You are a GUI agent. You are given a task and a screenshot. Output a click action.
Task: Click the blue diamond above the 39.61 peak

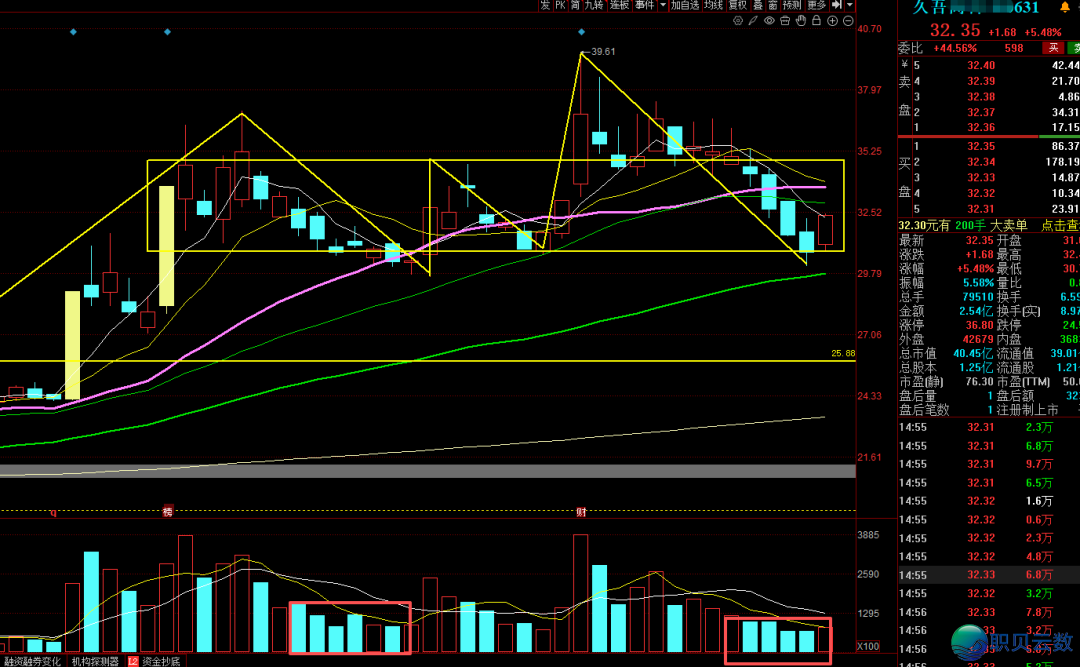581,32
